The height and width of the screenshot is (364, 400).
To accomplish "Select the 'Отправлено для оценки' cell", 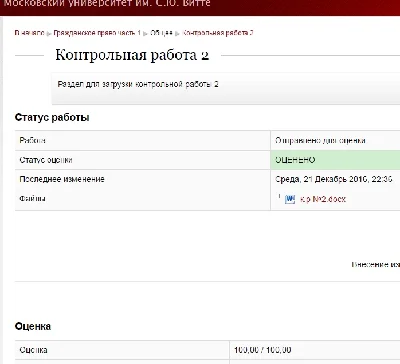I will [335, 141].
